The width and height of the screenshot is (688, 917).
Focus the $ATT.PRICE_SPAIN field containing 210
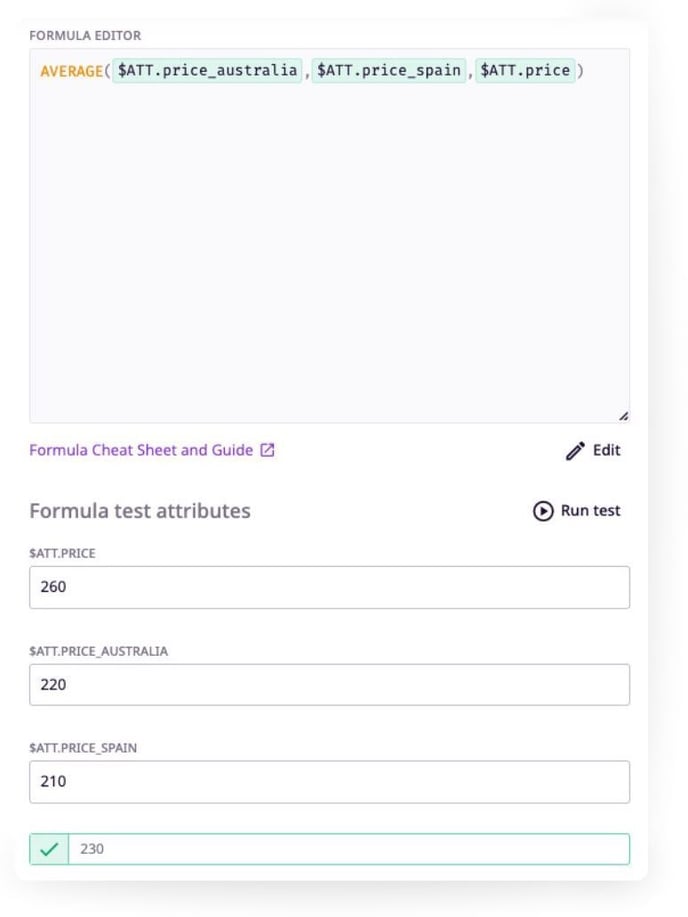pos(329,782)
